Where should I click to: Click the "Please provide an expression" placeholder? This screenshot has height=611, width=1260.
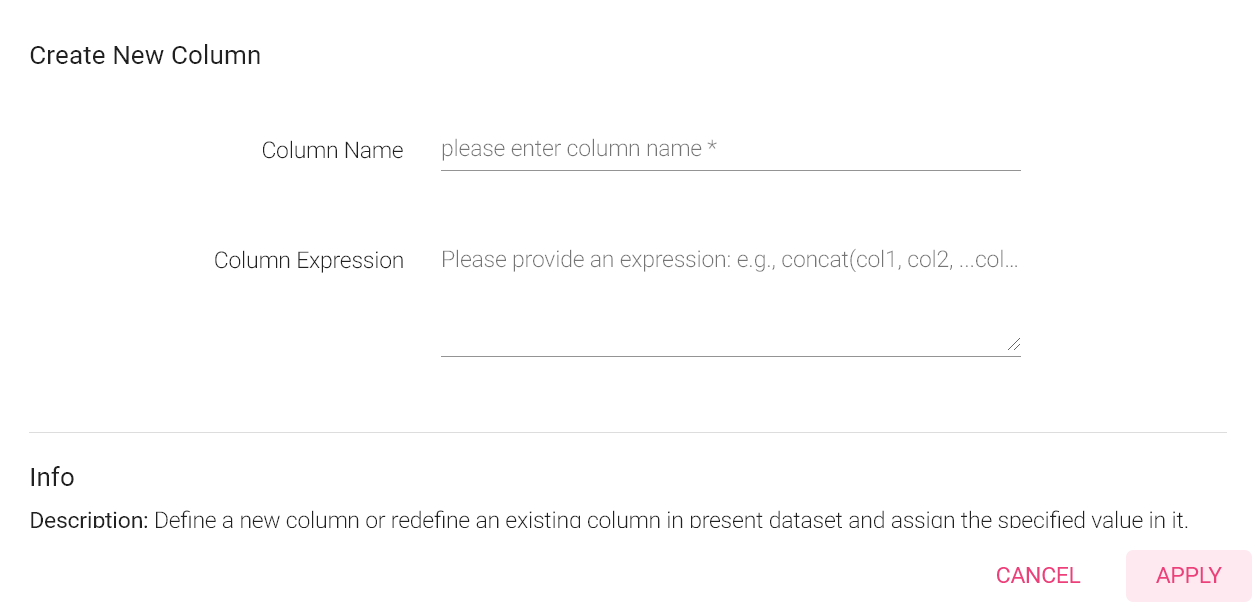point(585,260)
